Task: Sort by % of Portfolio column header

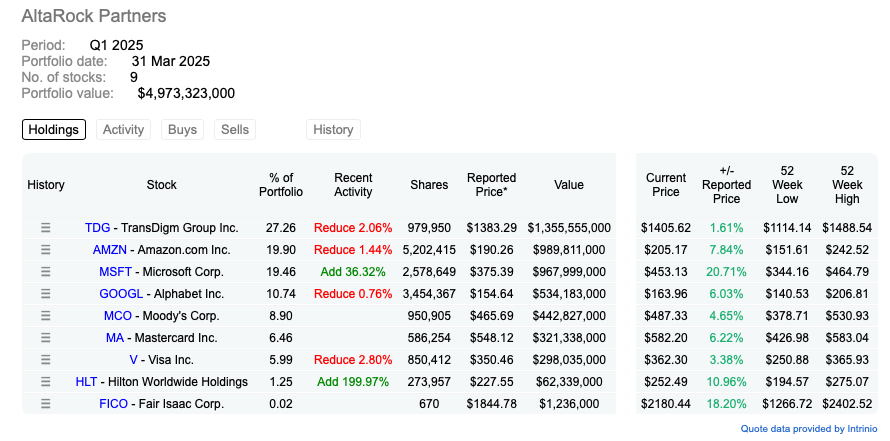Action: point(281,185)
